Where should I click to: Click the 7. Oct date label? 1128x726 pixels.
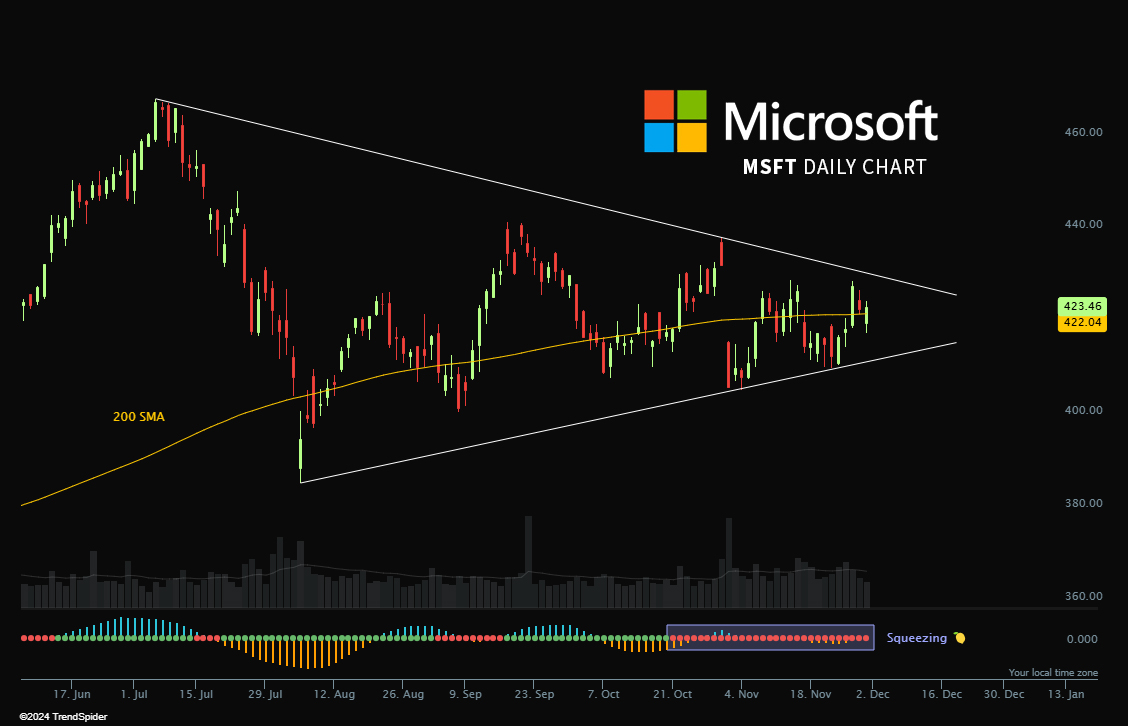click(603, 694)
